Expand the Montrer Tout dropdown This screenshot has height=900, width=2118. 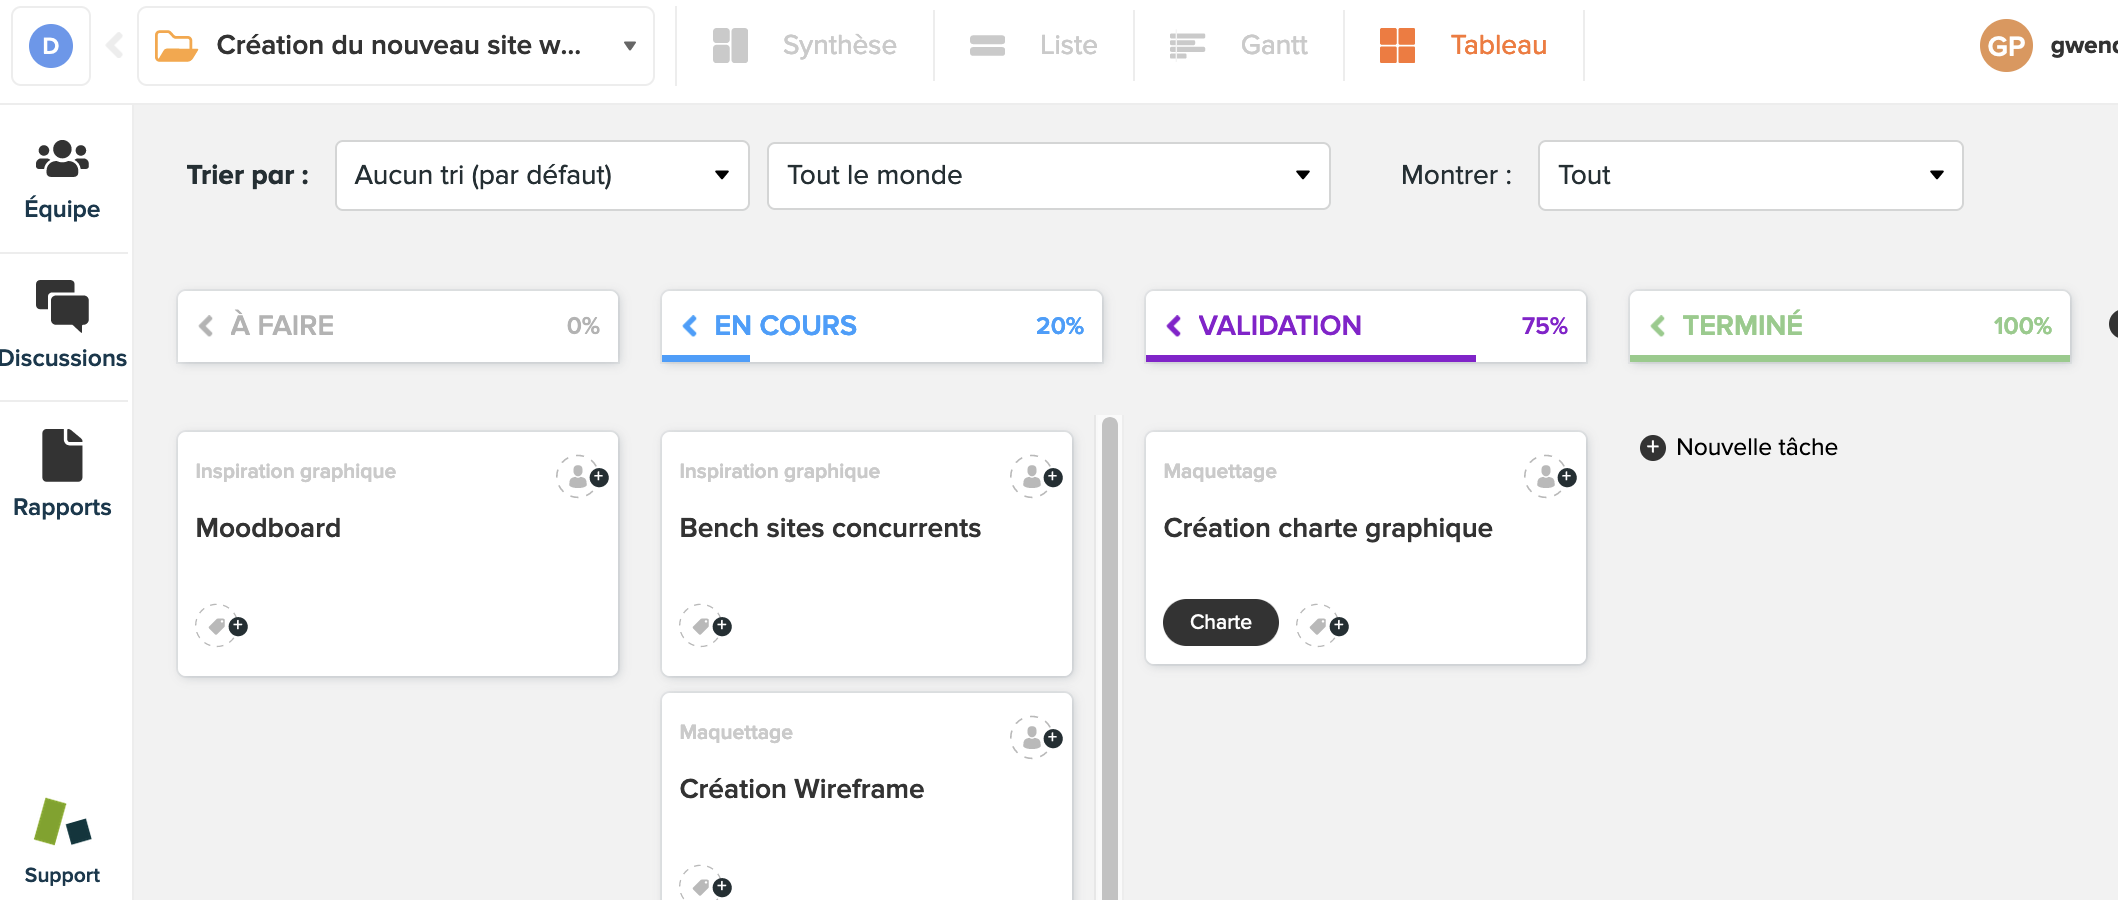coord(1749,176)
